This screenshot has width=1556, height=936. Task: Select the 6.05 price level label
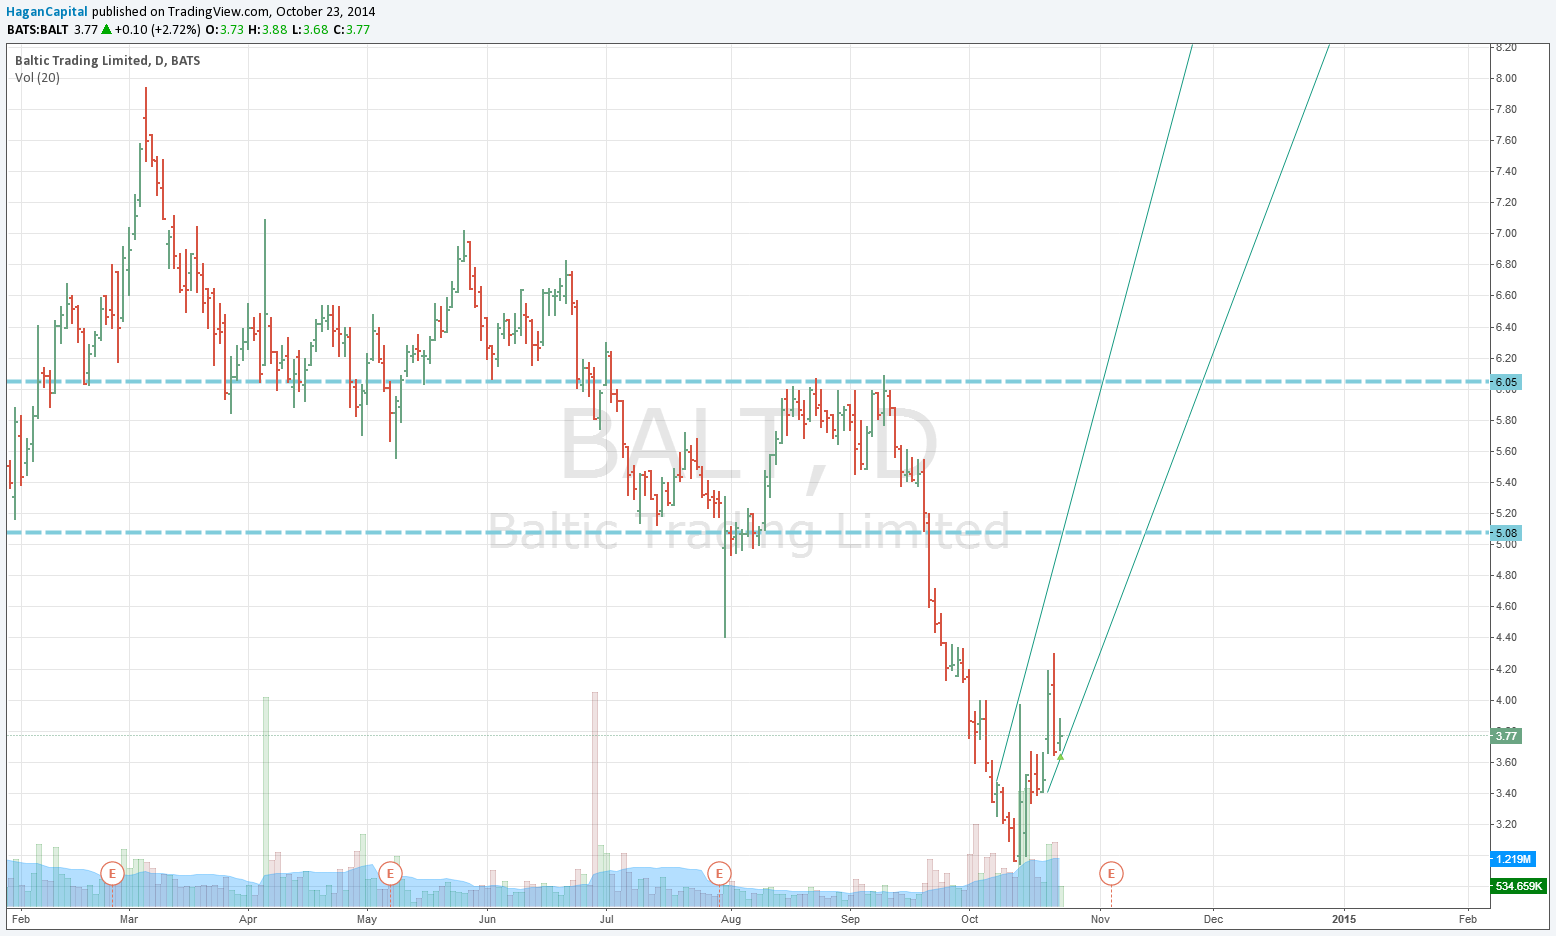pyautogui.click(x=1506, y=382)
